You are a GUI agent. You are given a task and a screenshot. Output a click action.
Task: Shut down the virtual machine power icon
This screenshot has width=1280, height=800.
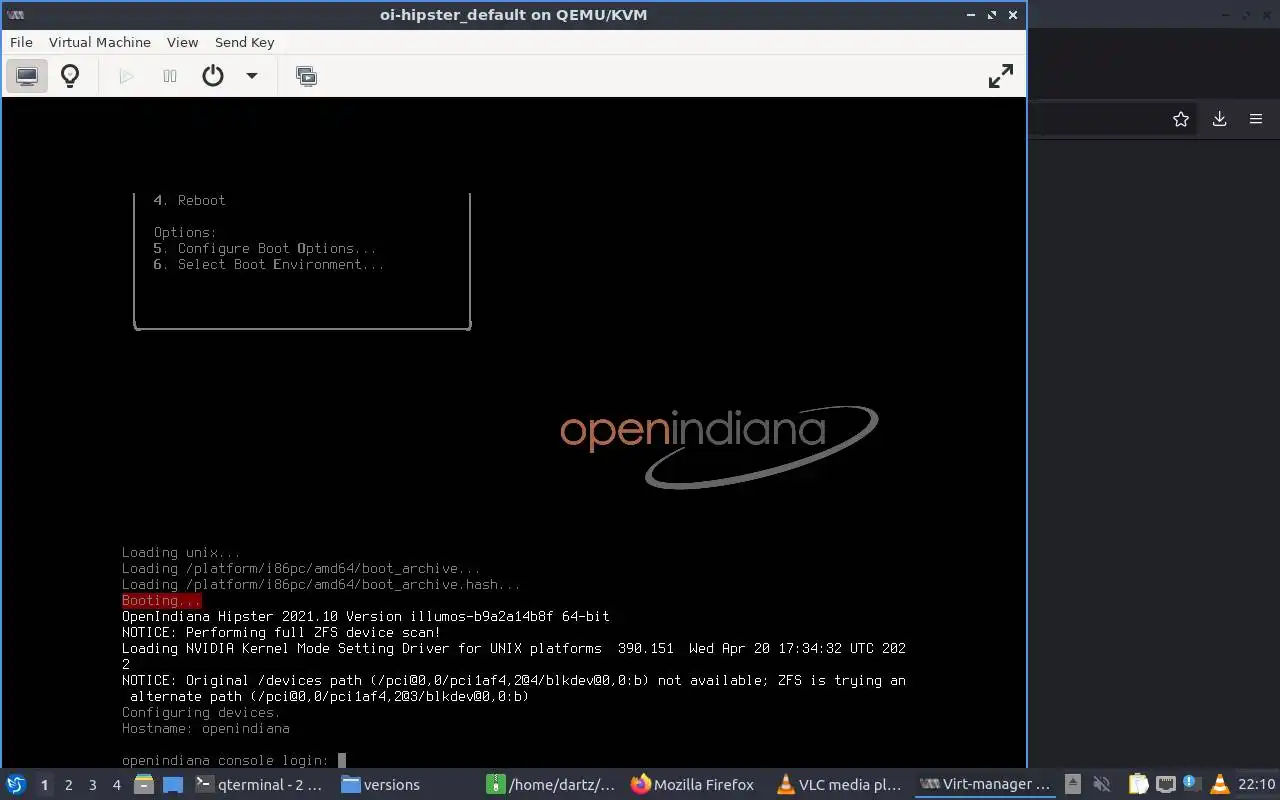[x=213, y=76]
